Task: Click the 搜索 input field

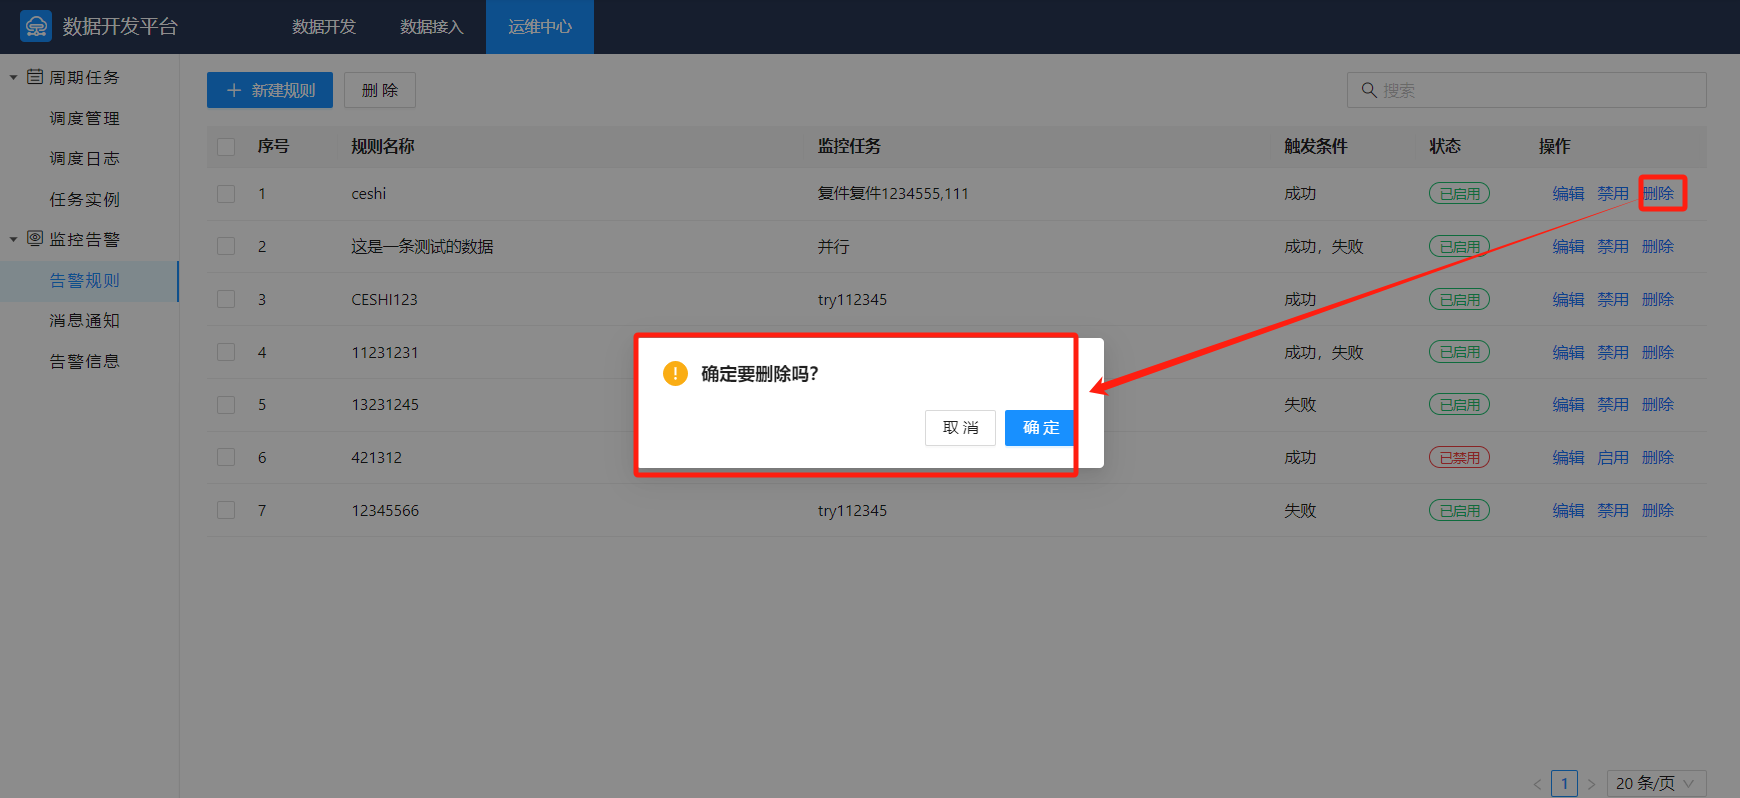Action: pos(1540,90)
